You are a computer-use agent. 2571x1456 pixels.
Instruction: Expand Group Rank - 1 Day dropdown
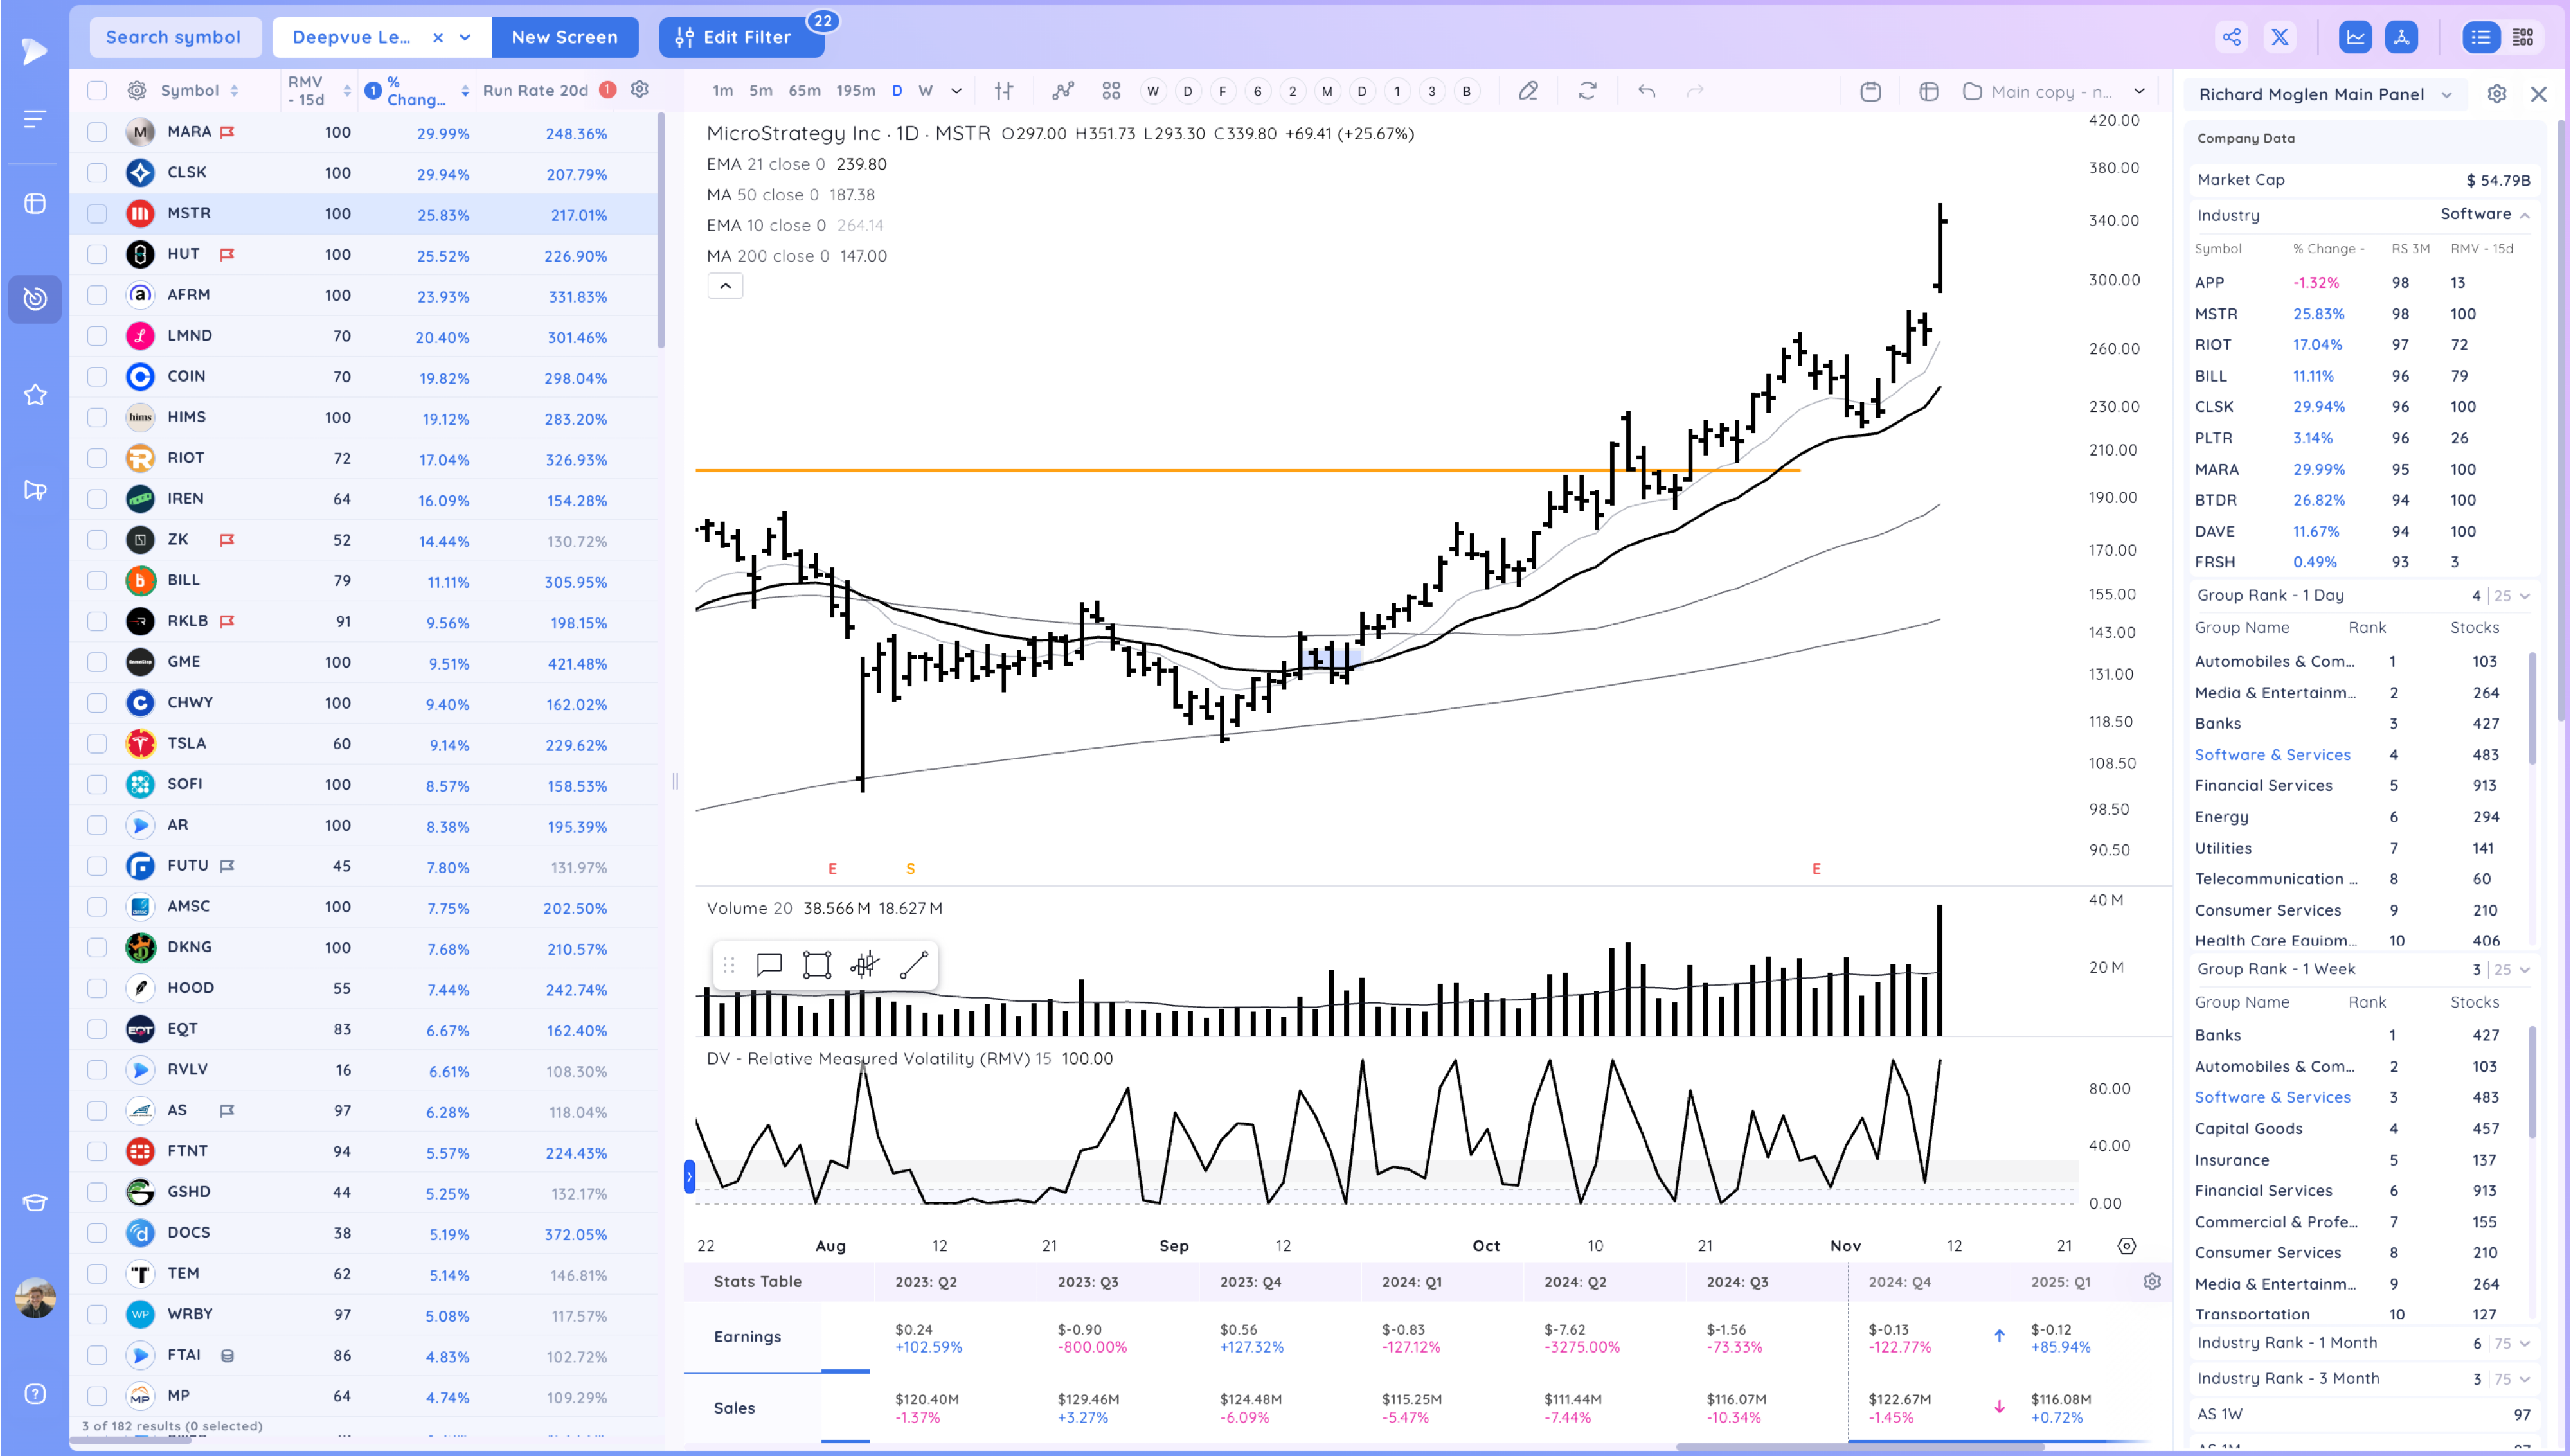(x=2524, y=596)
